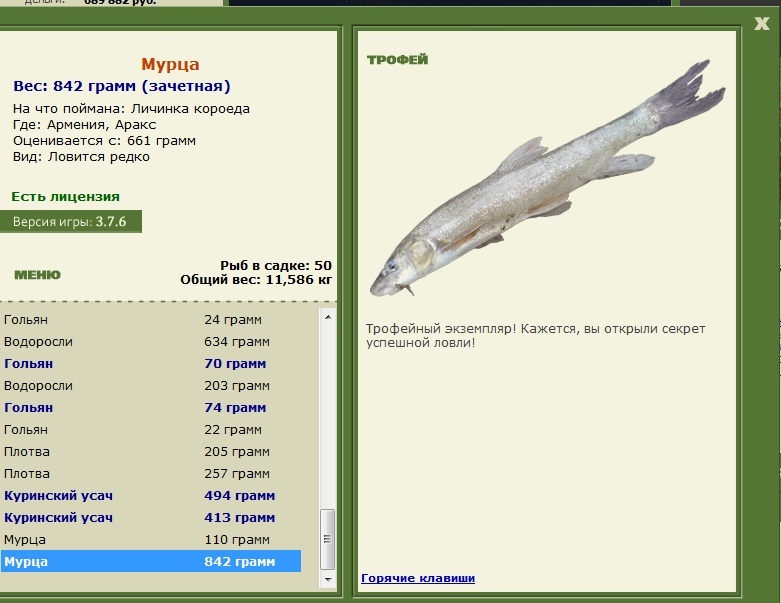The width and height of the screenshot is (781, 603).
Task: Select the Гольян 22 грамм row
Action: pos(151,429)
